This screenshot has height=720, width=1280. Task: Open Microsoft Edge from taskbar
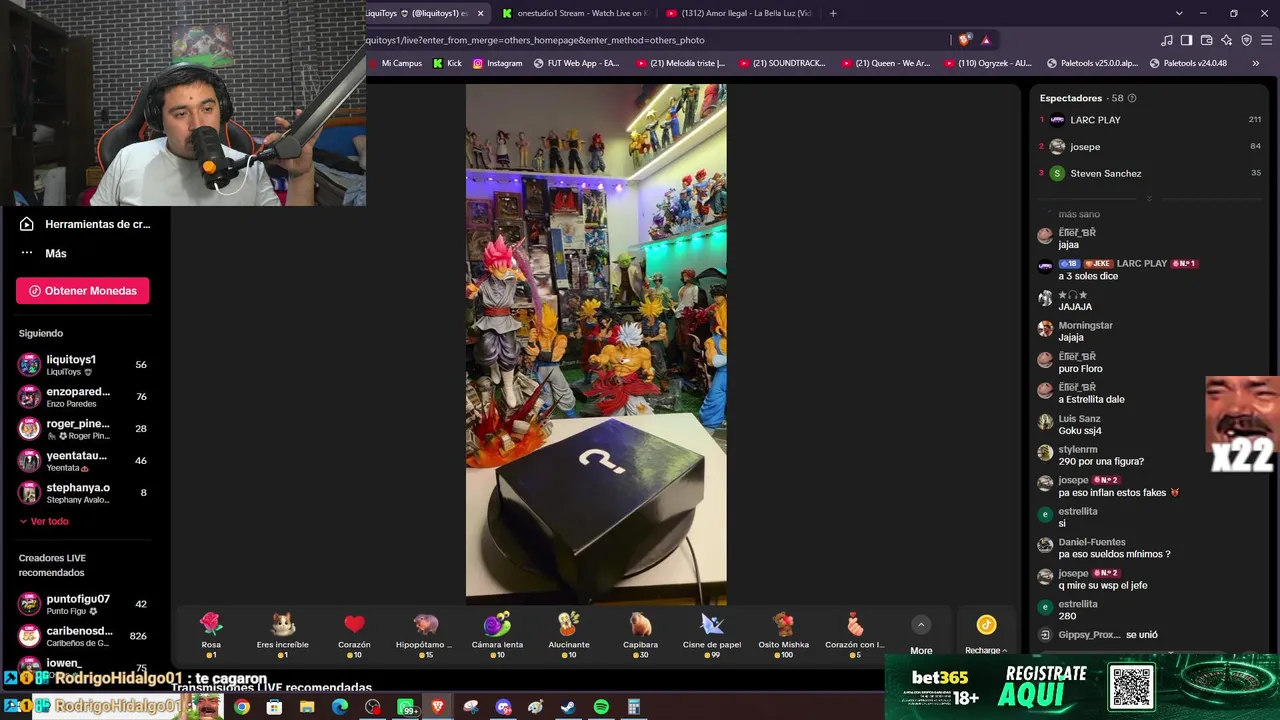tap(340, 707)
